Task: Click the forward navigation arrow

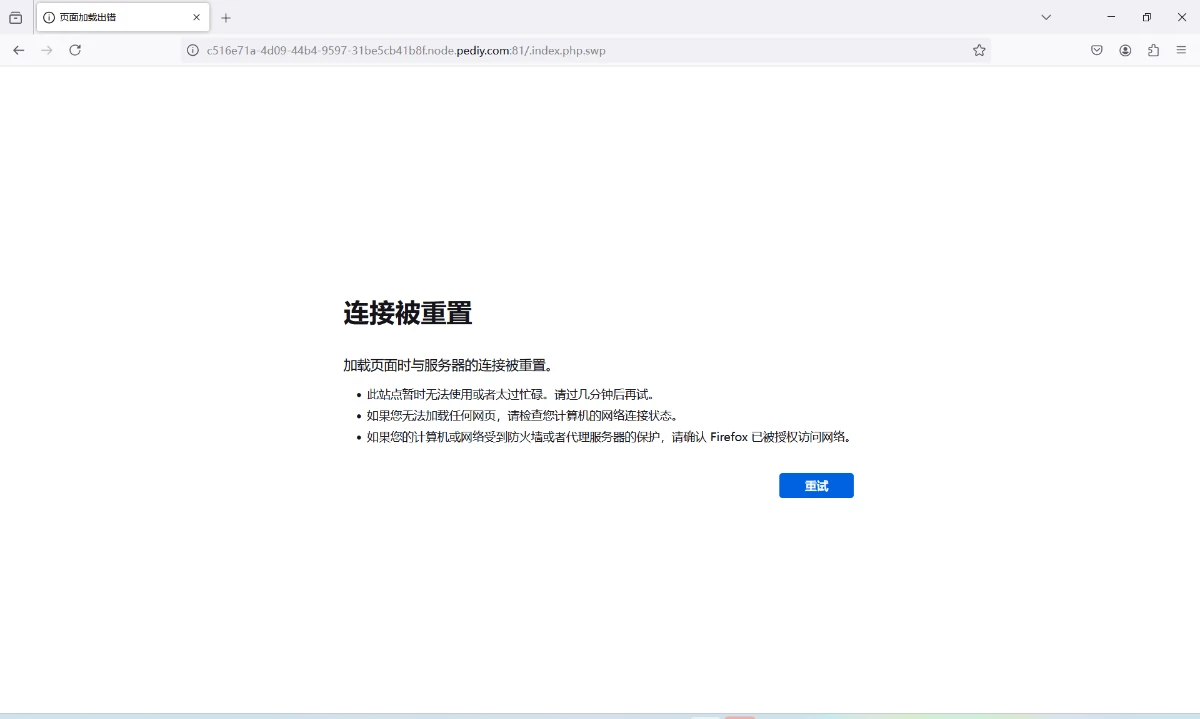Action: tap(46, 50)
